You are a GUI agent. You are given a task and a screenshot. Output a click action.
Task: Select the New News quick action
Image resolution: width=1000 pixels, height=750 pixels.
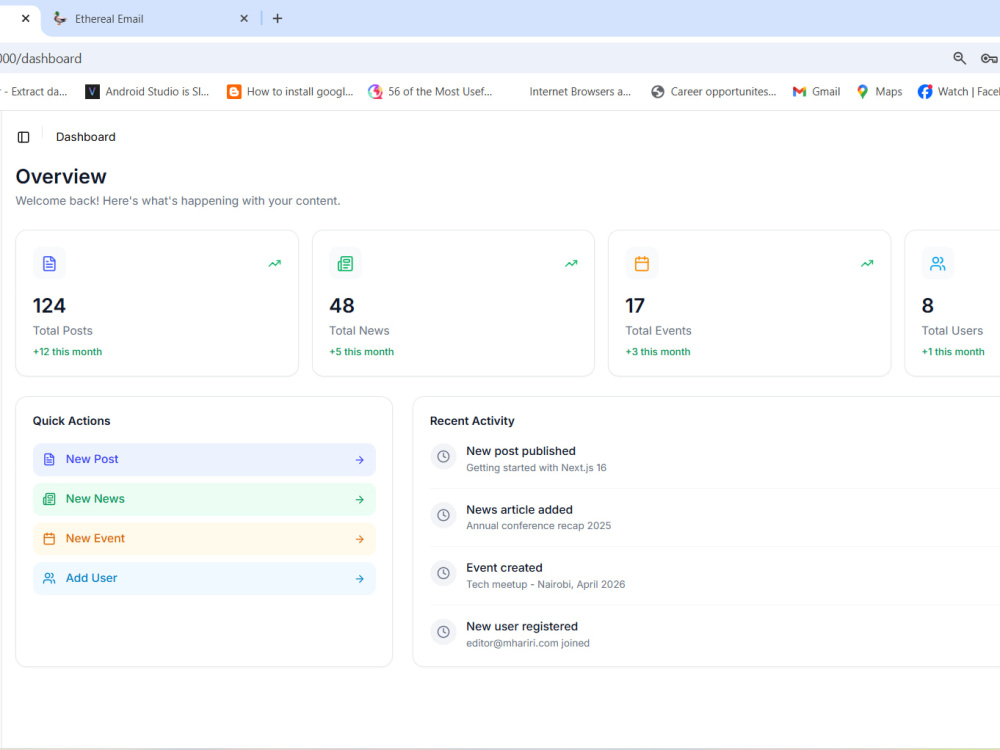click(204, 499)
